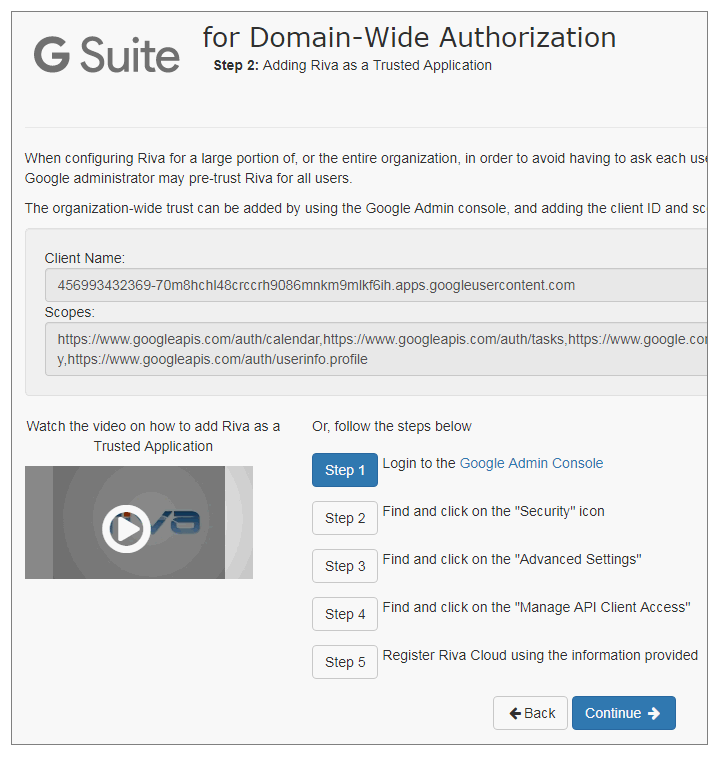720x757 pixels.
Task: Click the text 'Find and click on the "Manage API Client Access"'
Action: coord(536,607)
